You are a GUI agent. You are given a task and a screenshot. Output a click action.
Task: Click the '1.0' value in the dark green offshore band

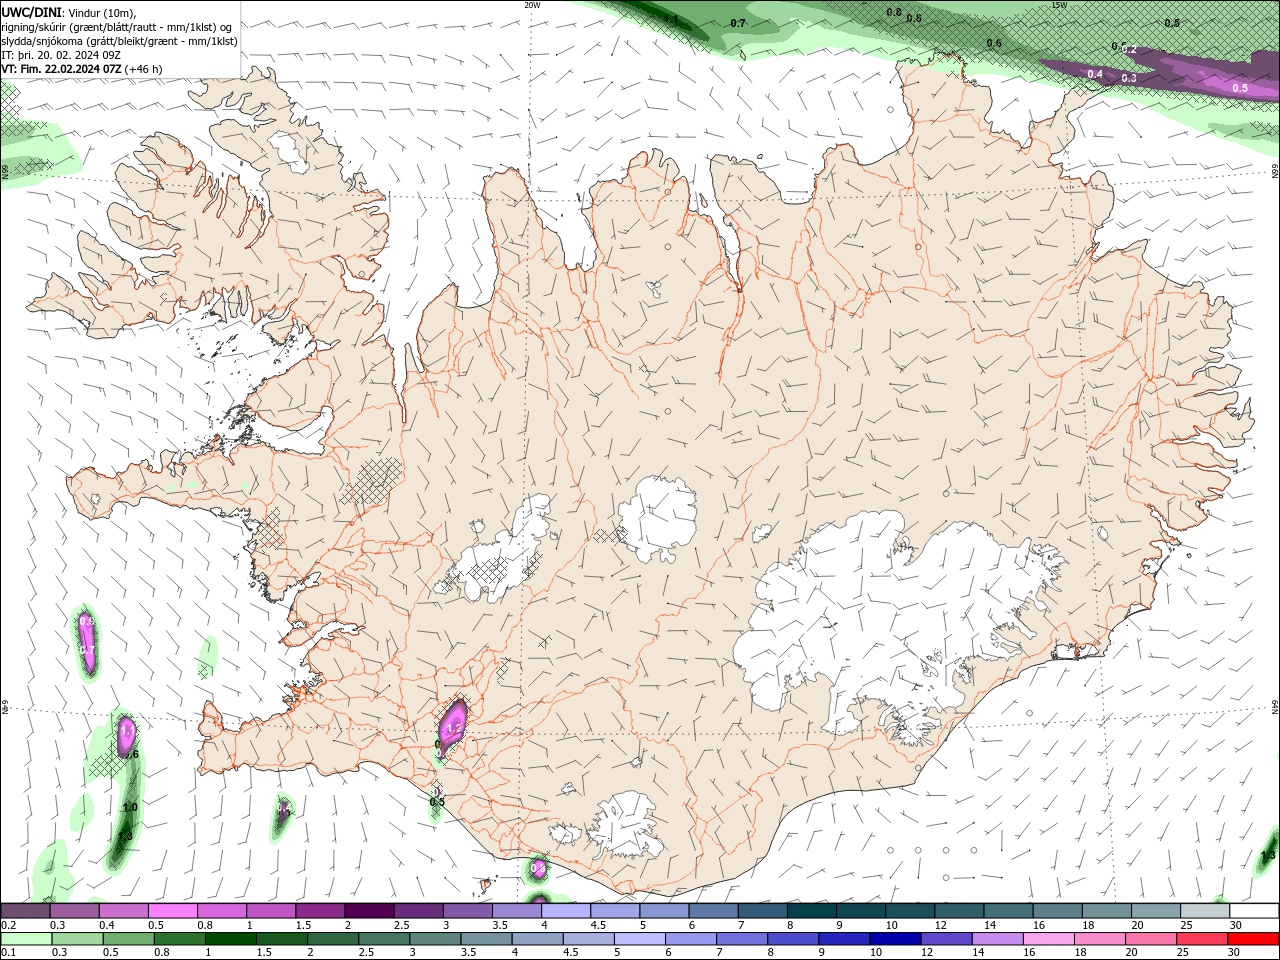click(130, 807)
